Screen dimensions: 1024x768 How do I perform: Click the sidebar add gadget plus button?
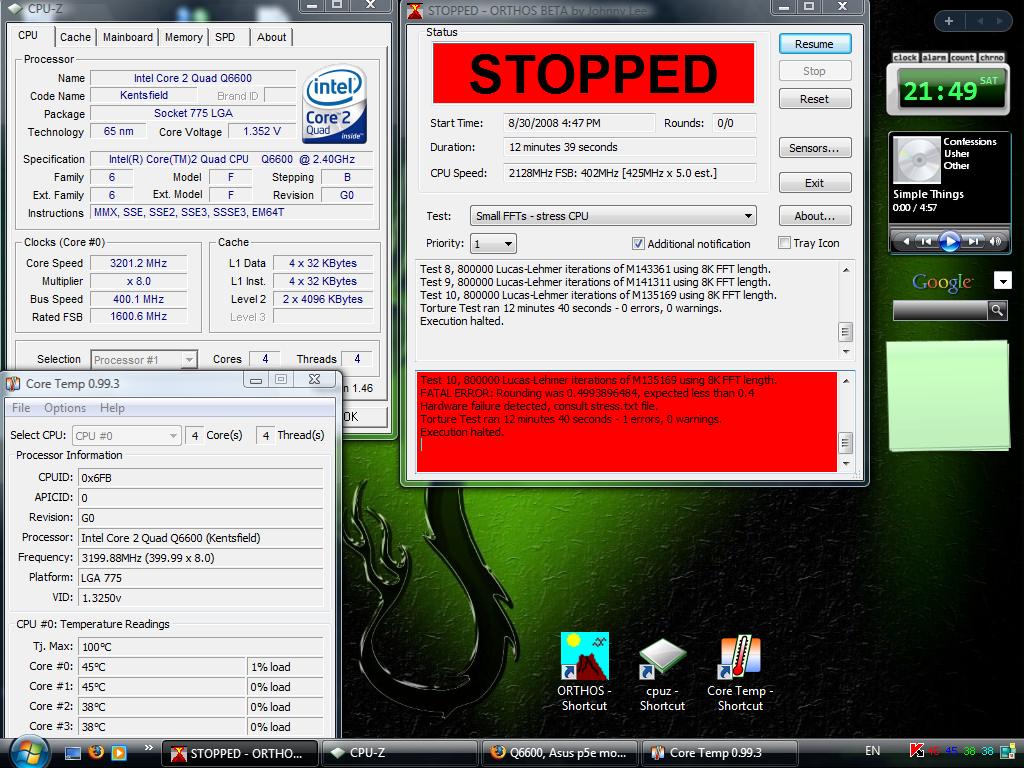(948, 21)
